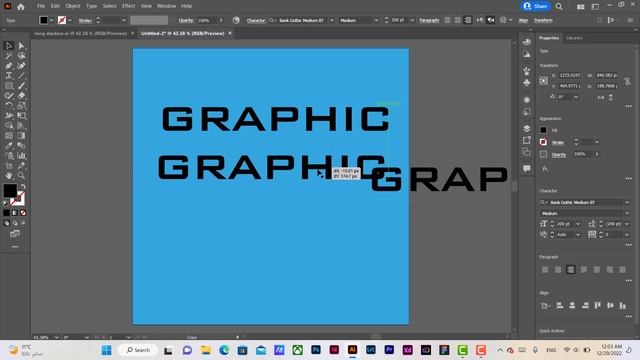Open Illustrator from the Windows taskbar

click(352, 350)
